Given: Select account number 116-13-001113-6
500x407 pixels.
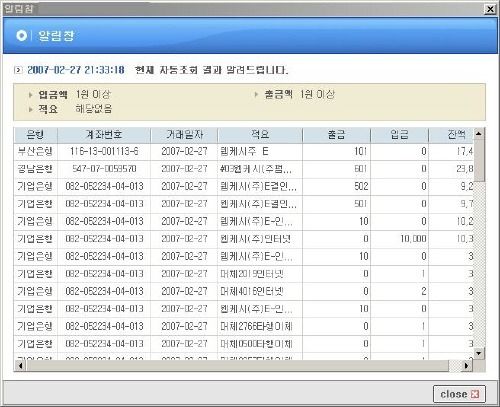Looking at the screenshot, I should [x=104, y=151].
